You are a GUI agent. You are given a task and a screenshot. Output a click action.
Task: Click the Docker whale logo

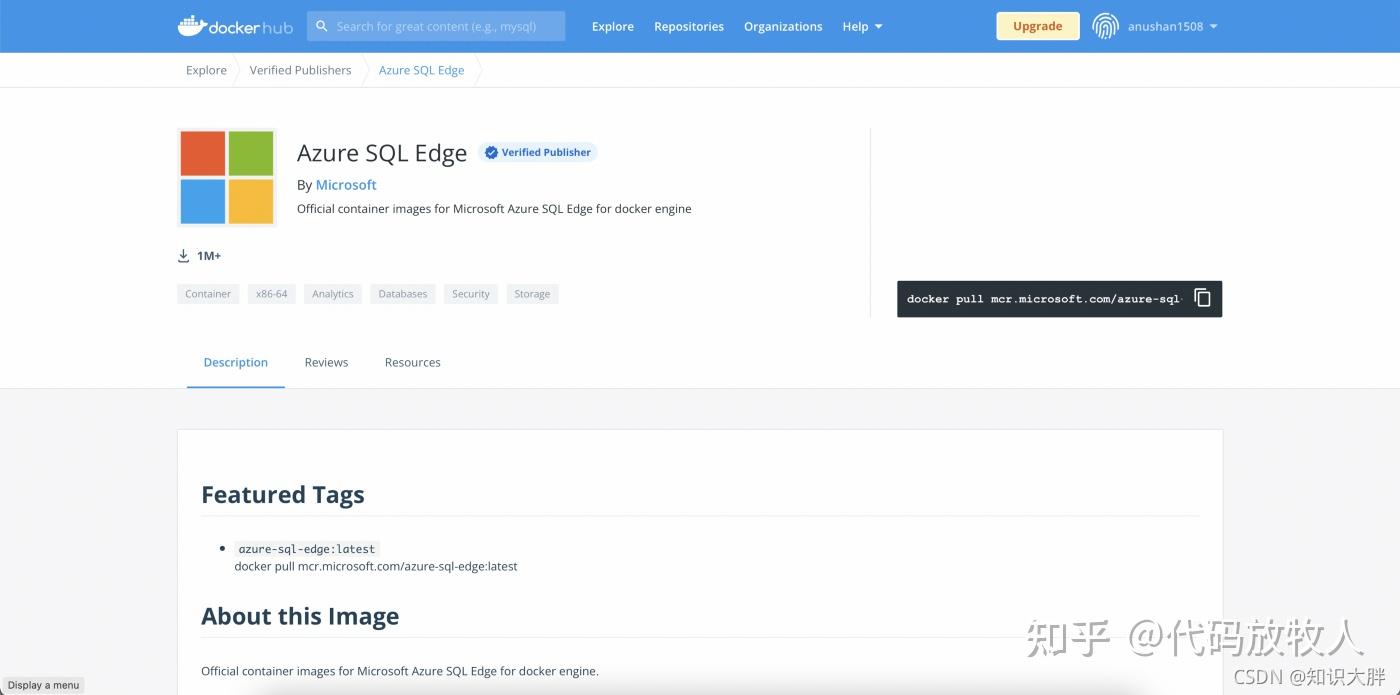[193, 25]
